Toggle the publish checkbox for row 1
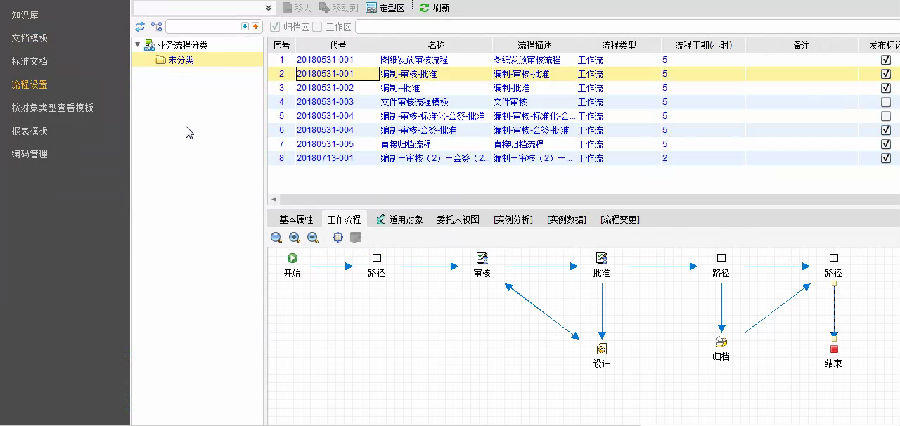900x426 pixels. pyautogui.click(x=885, y=60)
